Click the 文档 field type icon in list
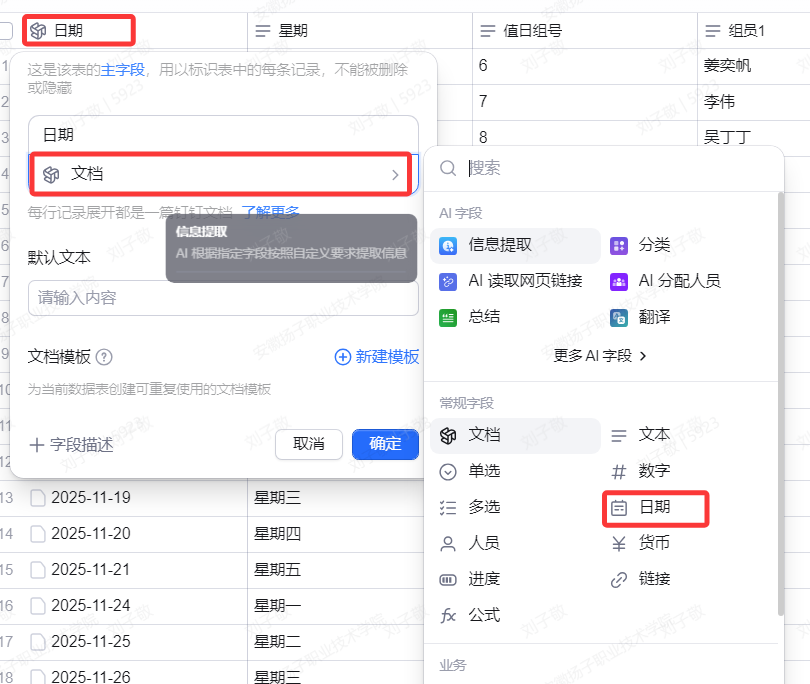810x684 pixels. [448, 436]
